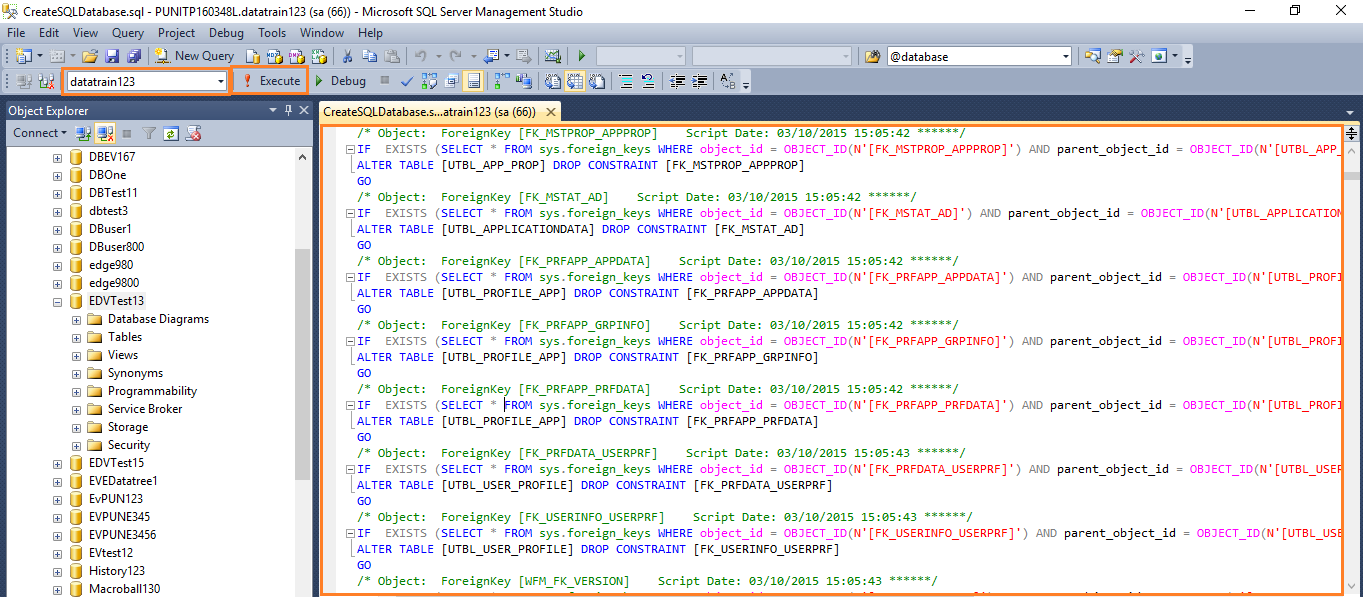Select Results to Text option
This screenshot has width=1363, height=597.
(553, 81)
